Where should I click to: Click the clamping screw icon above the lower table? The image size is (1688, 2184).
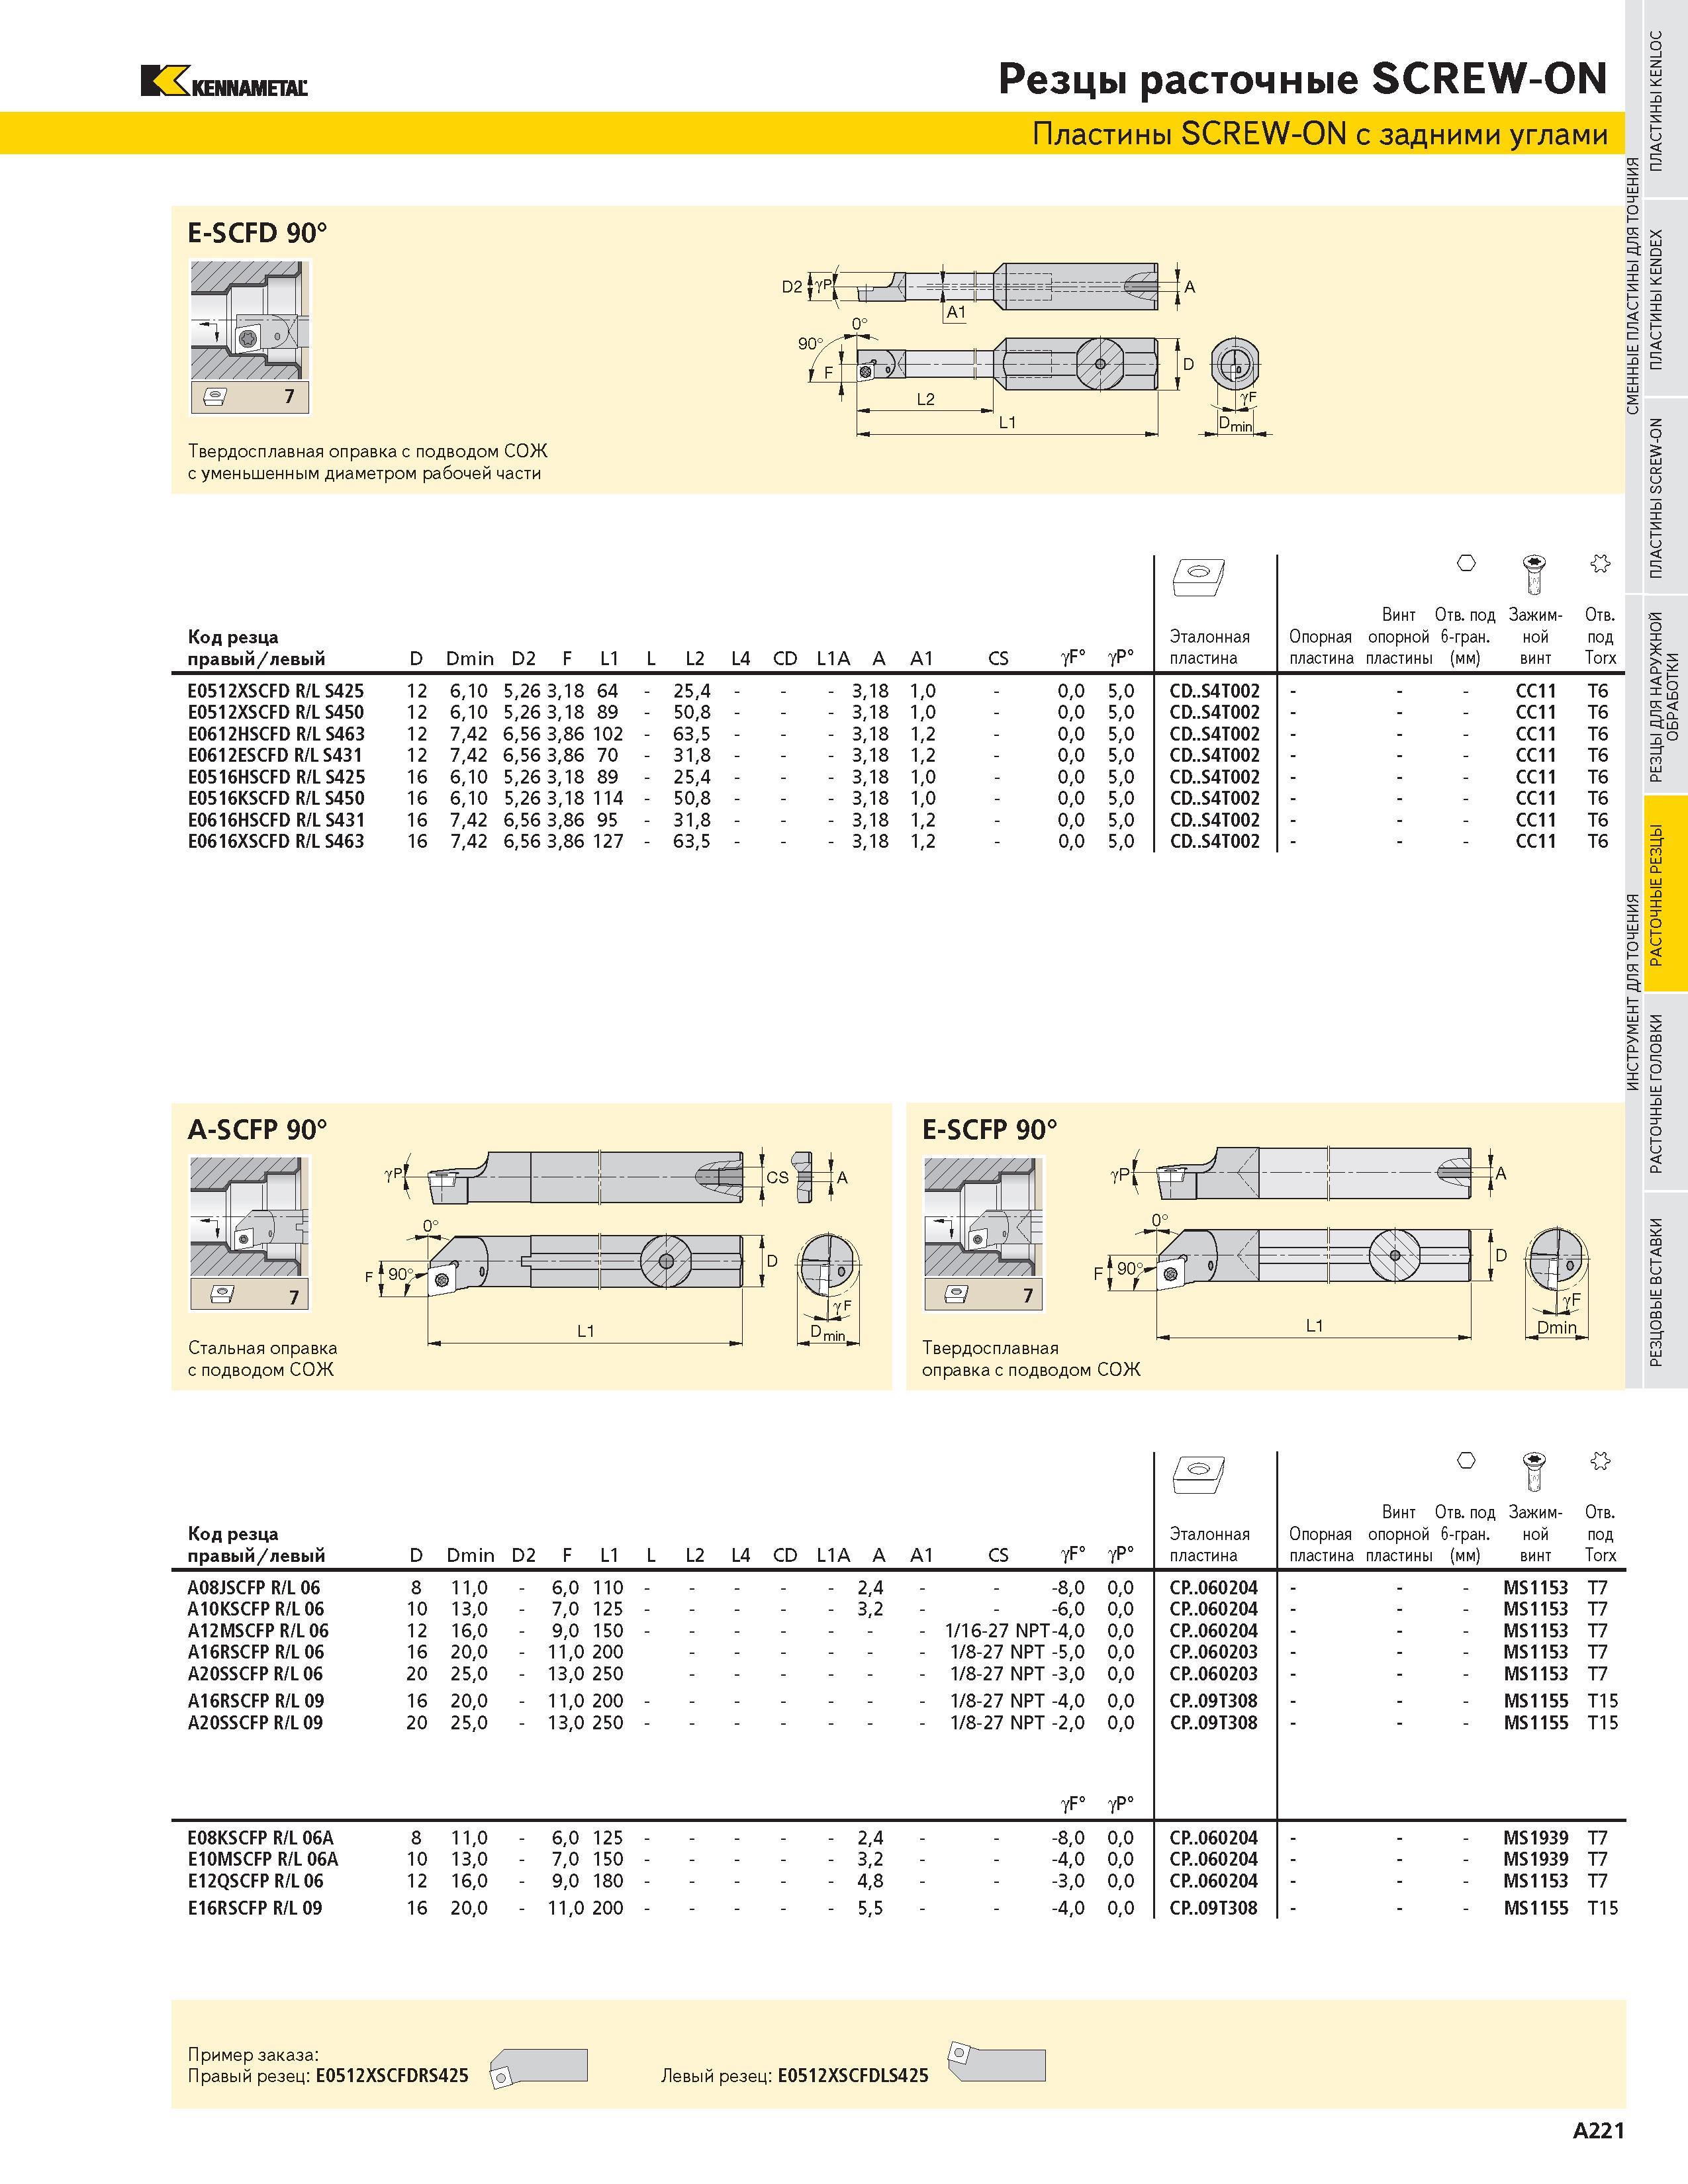[x=1535, y=1471]
